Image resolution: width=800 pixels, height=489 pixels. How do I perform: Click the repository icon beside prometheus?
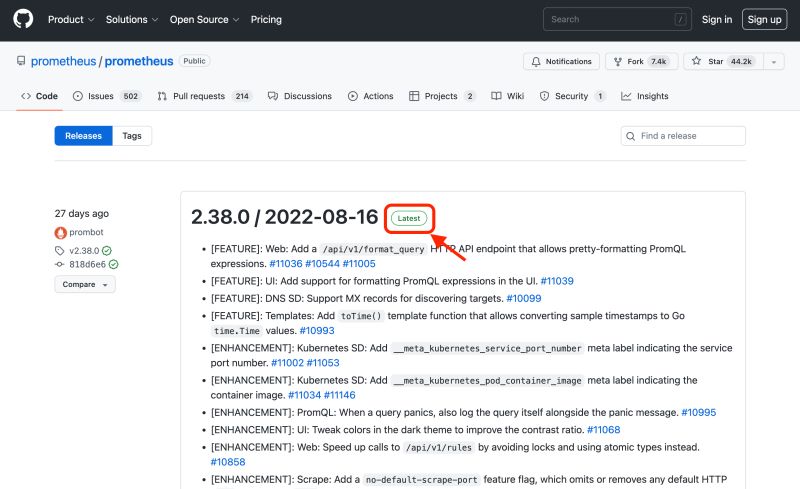coord(21,61)
